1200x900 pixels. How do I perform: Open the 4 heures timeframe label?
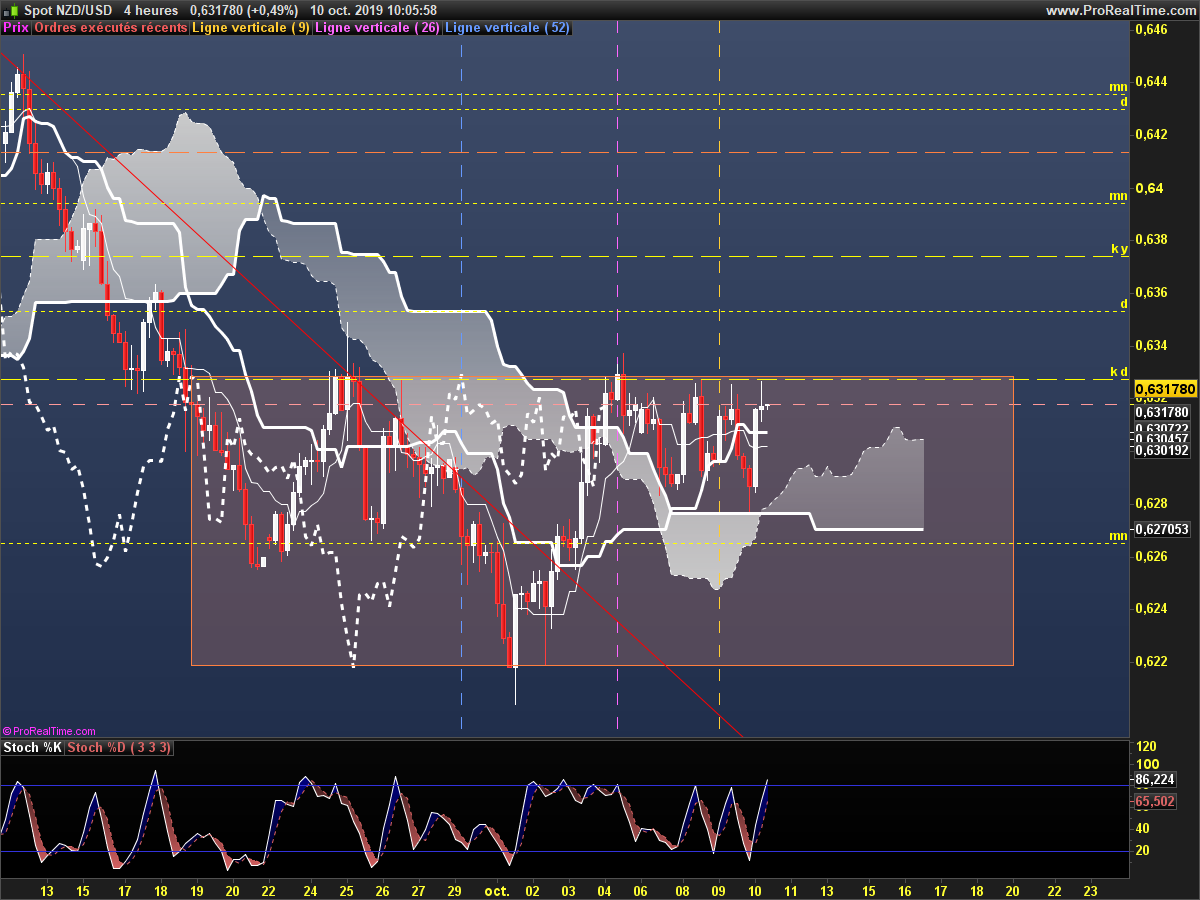151,10
